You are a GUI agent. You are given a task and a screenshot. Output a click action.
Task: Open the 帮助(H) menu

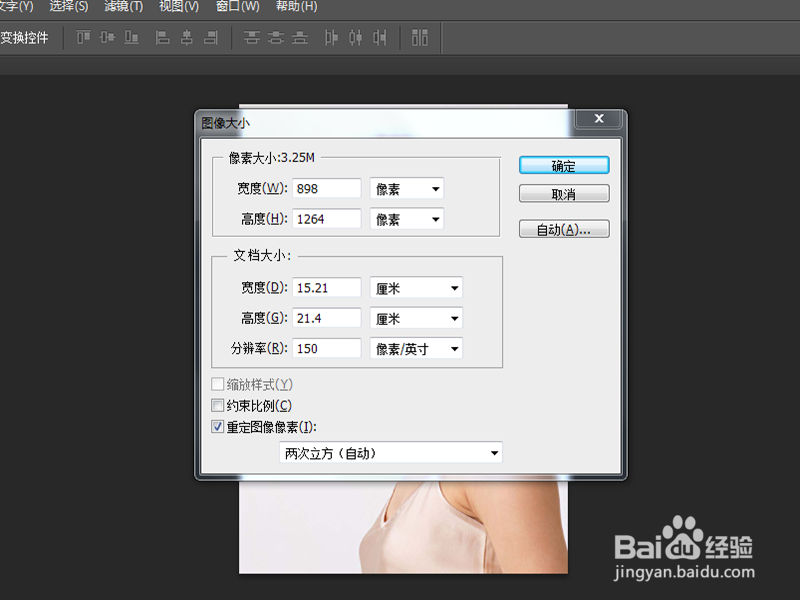click(x=296, y=7)
